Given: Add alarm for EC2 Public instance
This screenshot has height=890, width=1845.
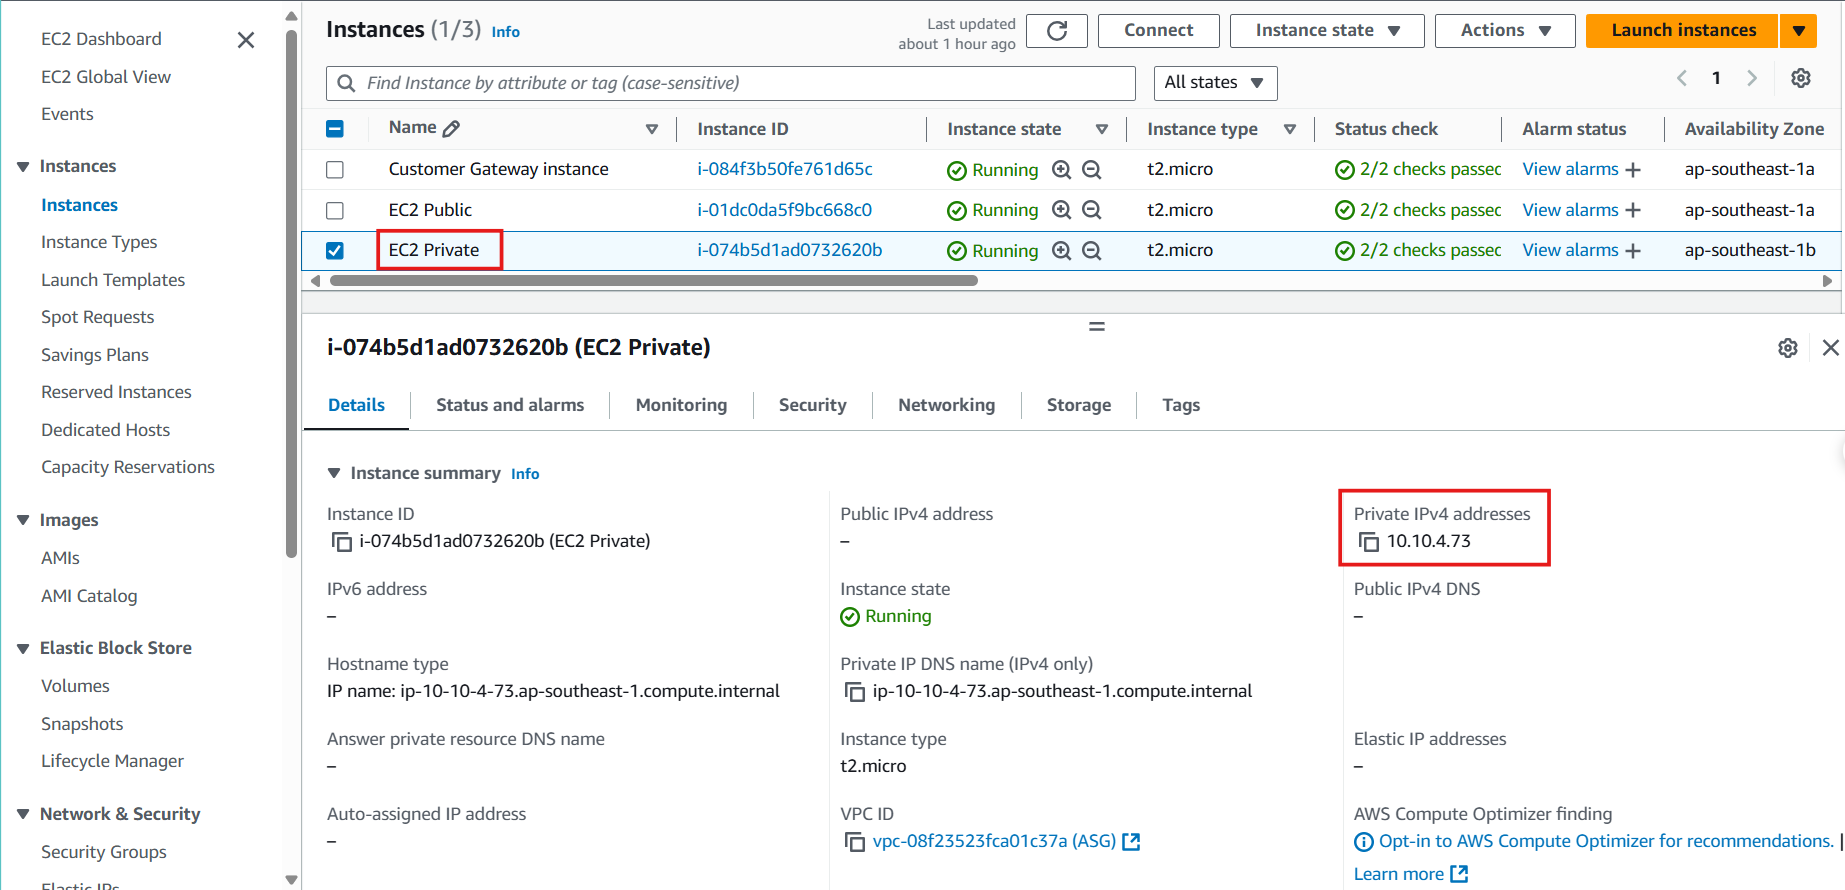Looking at the screenshot, I should (1633, 210).
